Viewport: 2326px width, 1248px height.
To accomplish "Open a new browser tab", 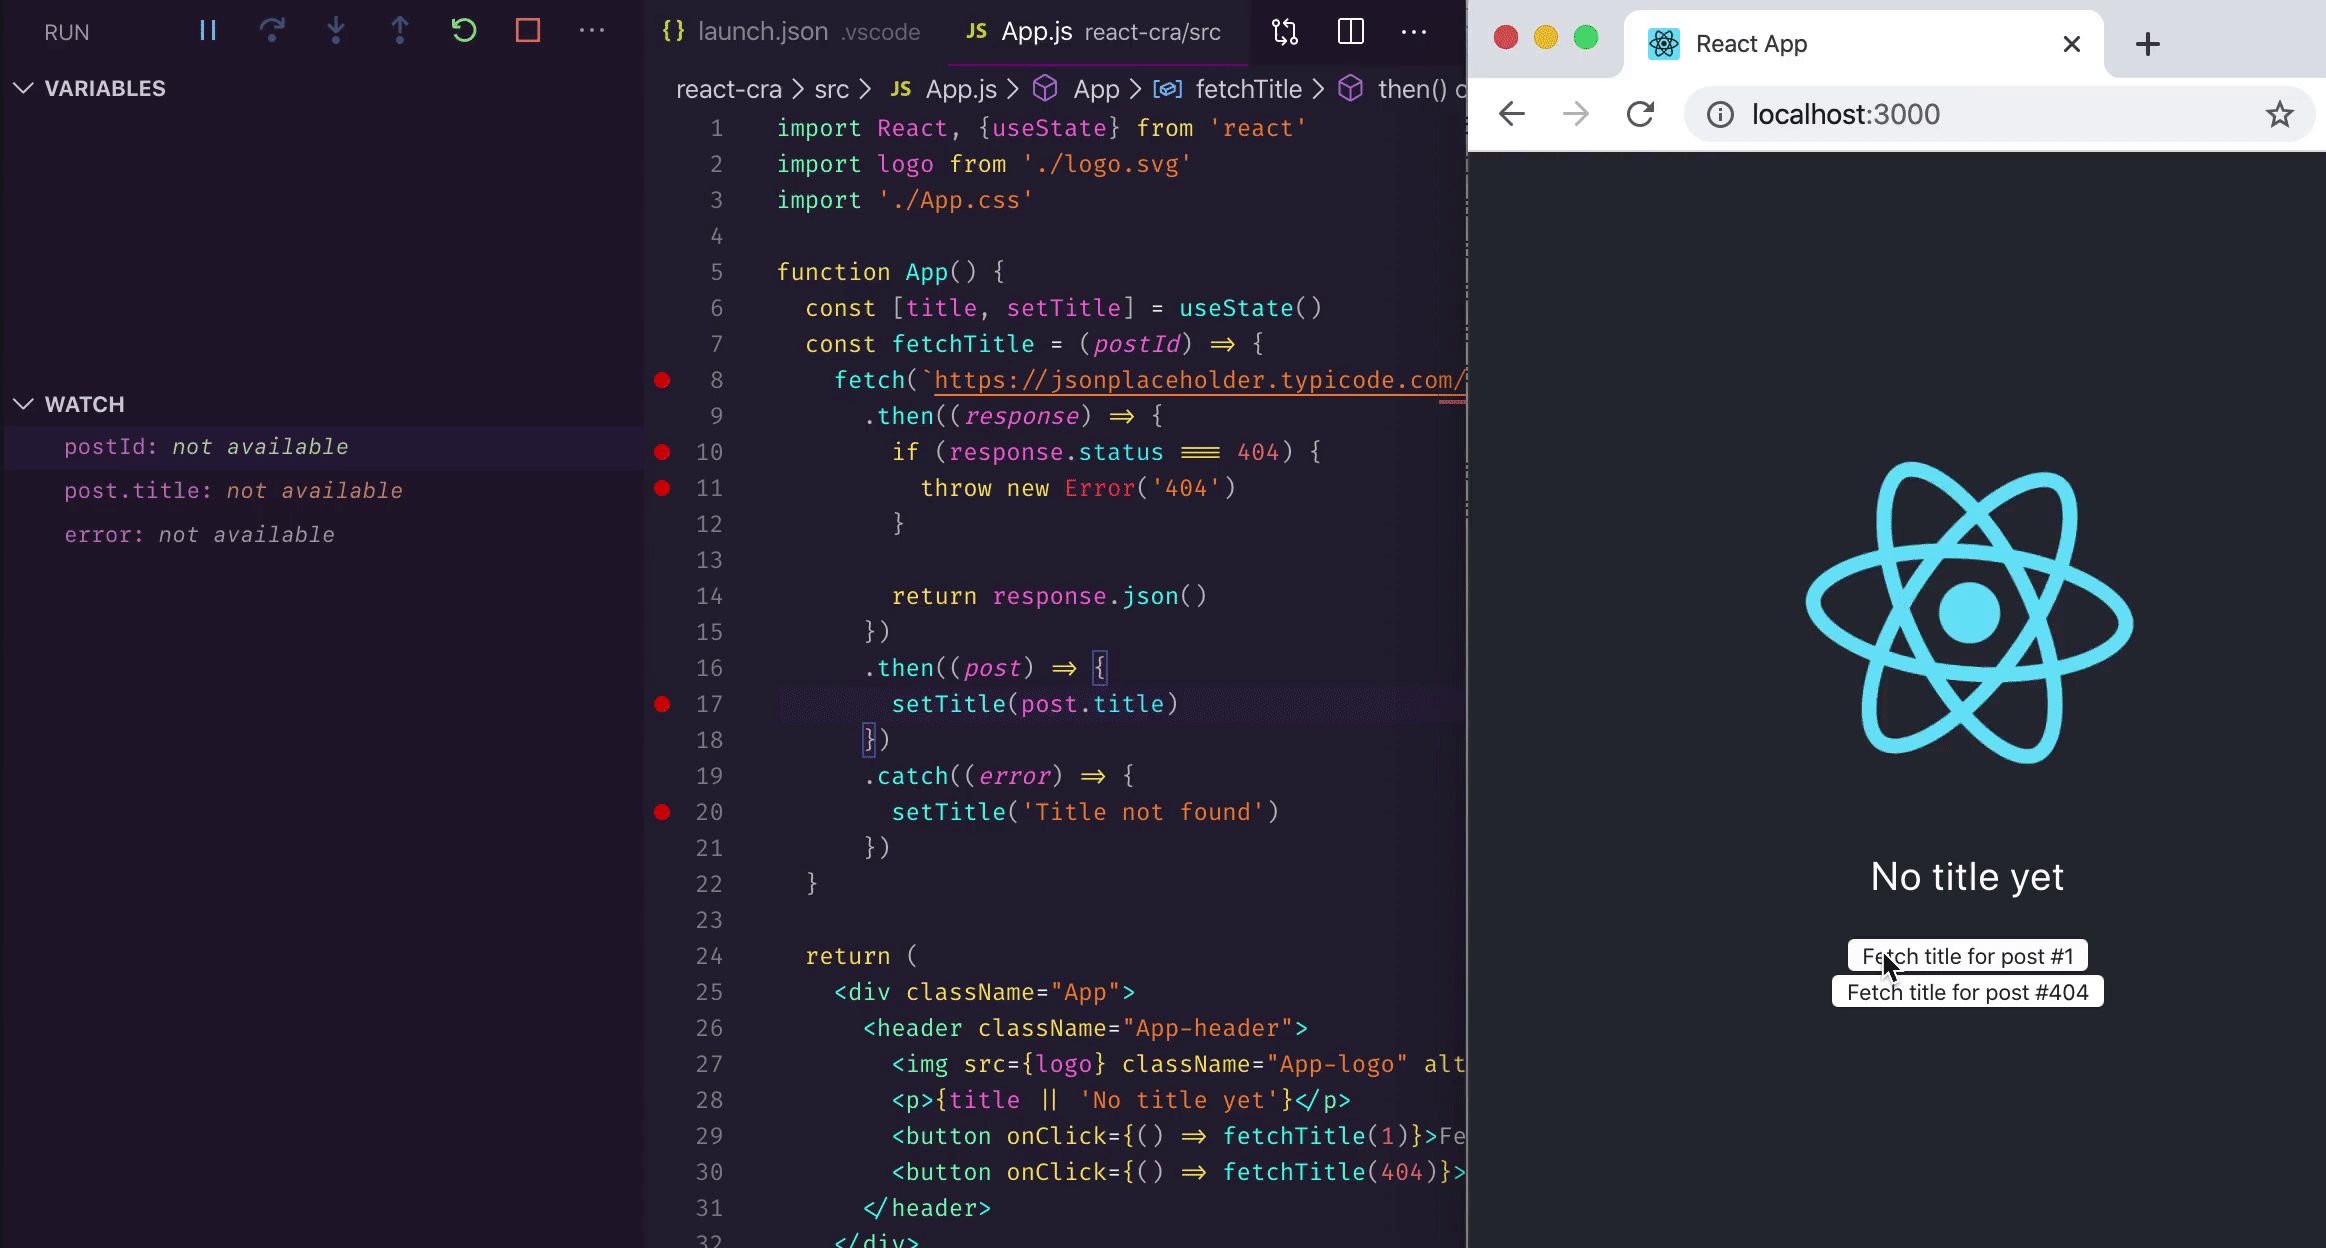I will pos(2147,44).
